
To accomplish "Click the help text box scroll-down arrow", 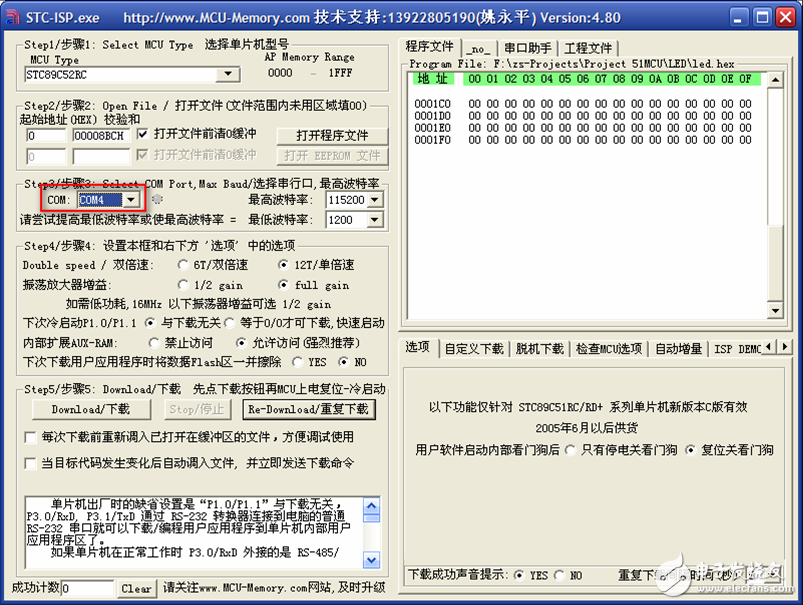I will 371,559.
